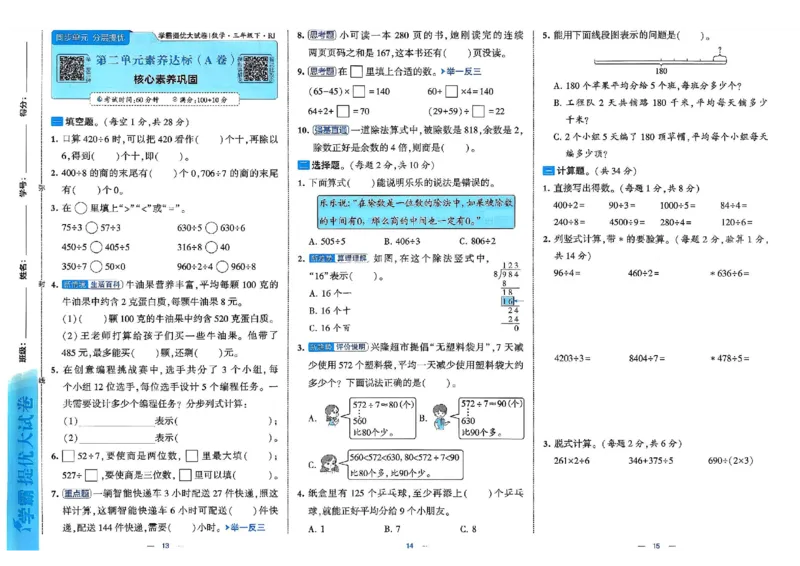The width and height of the screenshot is (800, 566).
Task: Click the left QR code in the header
Action: coord(71,68)
